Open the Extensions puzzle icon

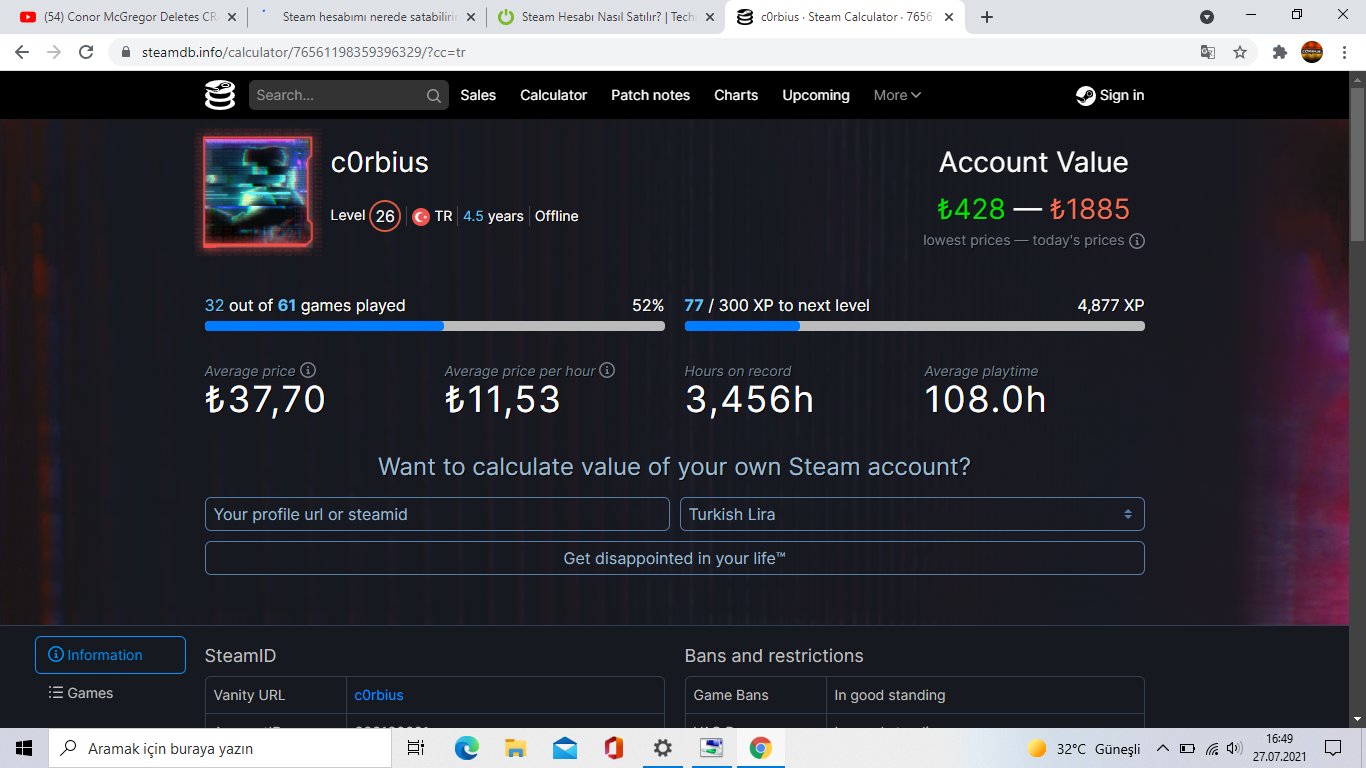1279,52
